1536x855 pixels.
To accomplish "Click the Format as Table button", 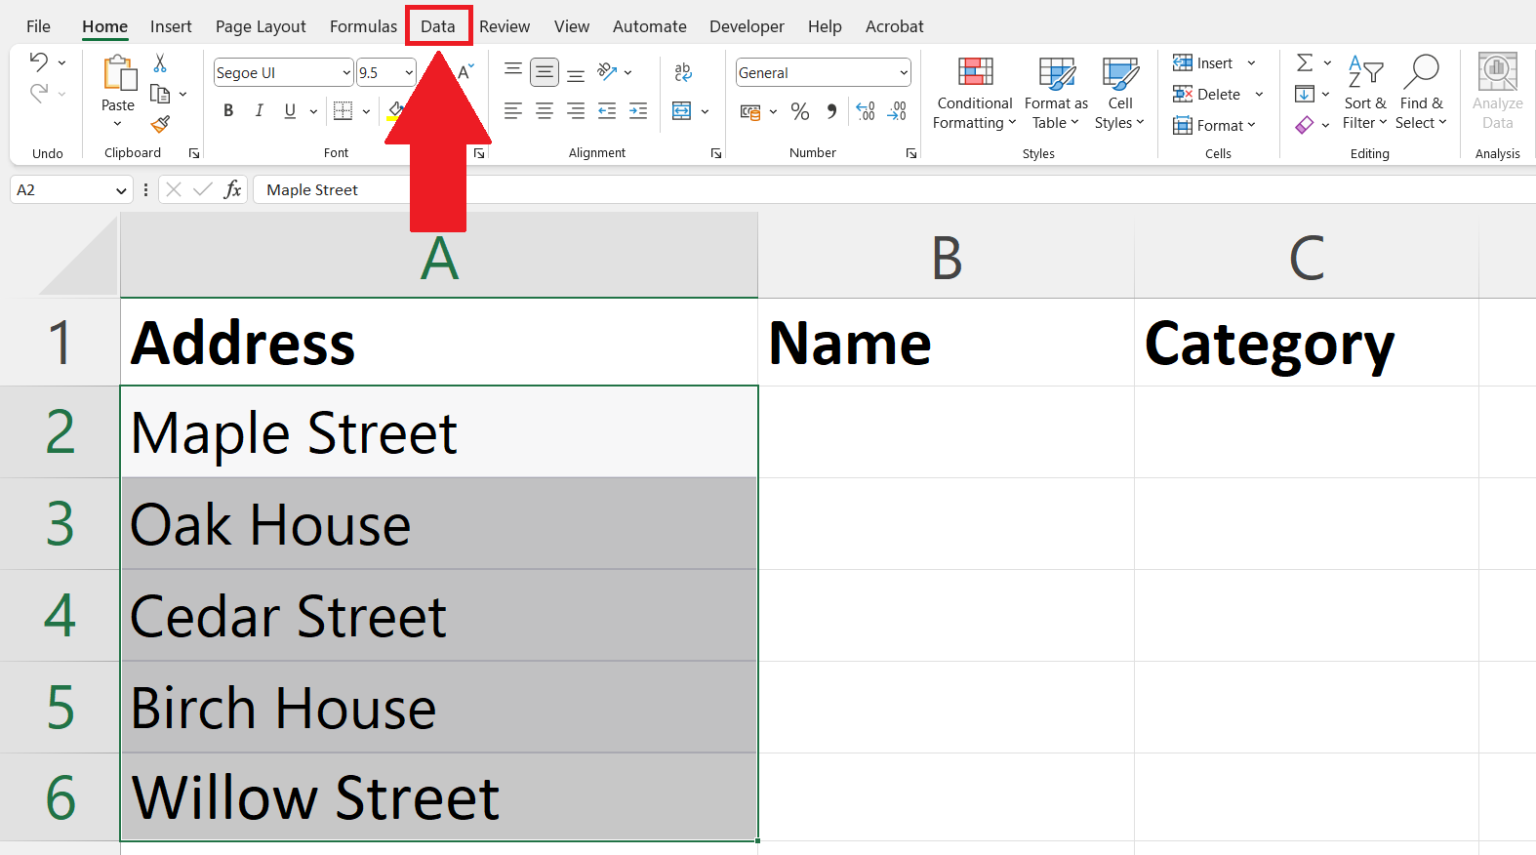I will coord(1055,92).
